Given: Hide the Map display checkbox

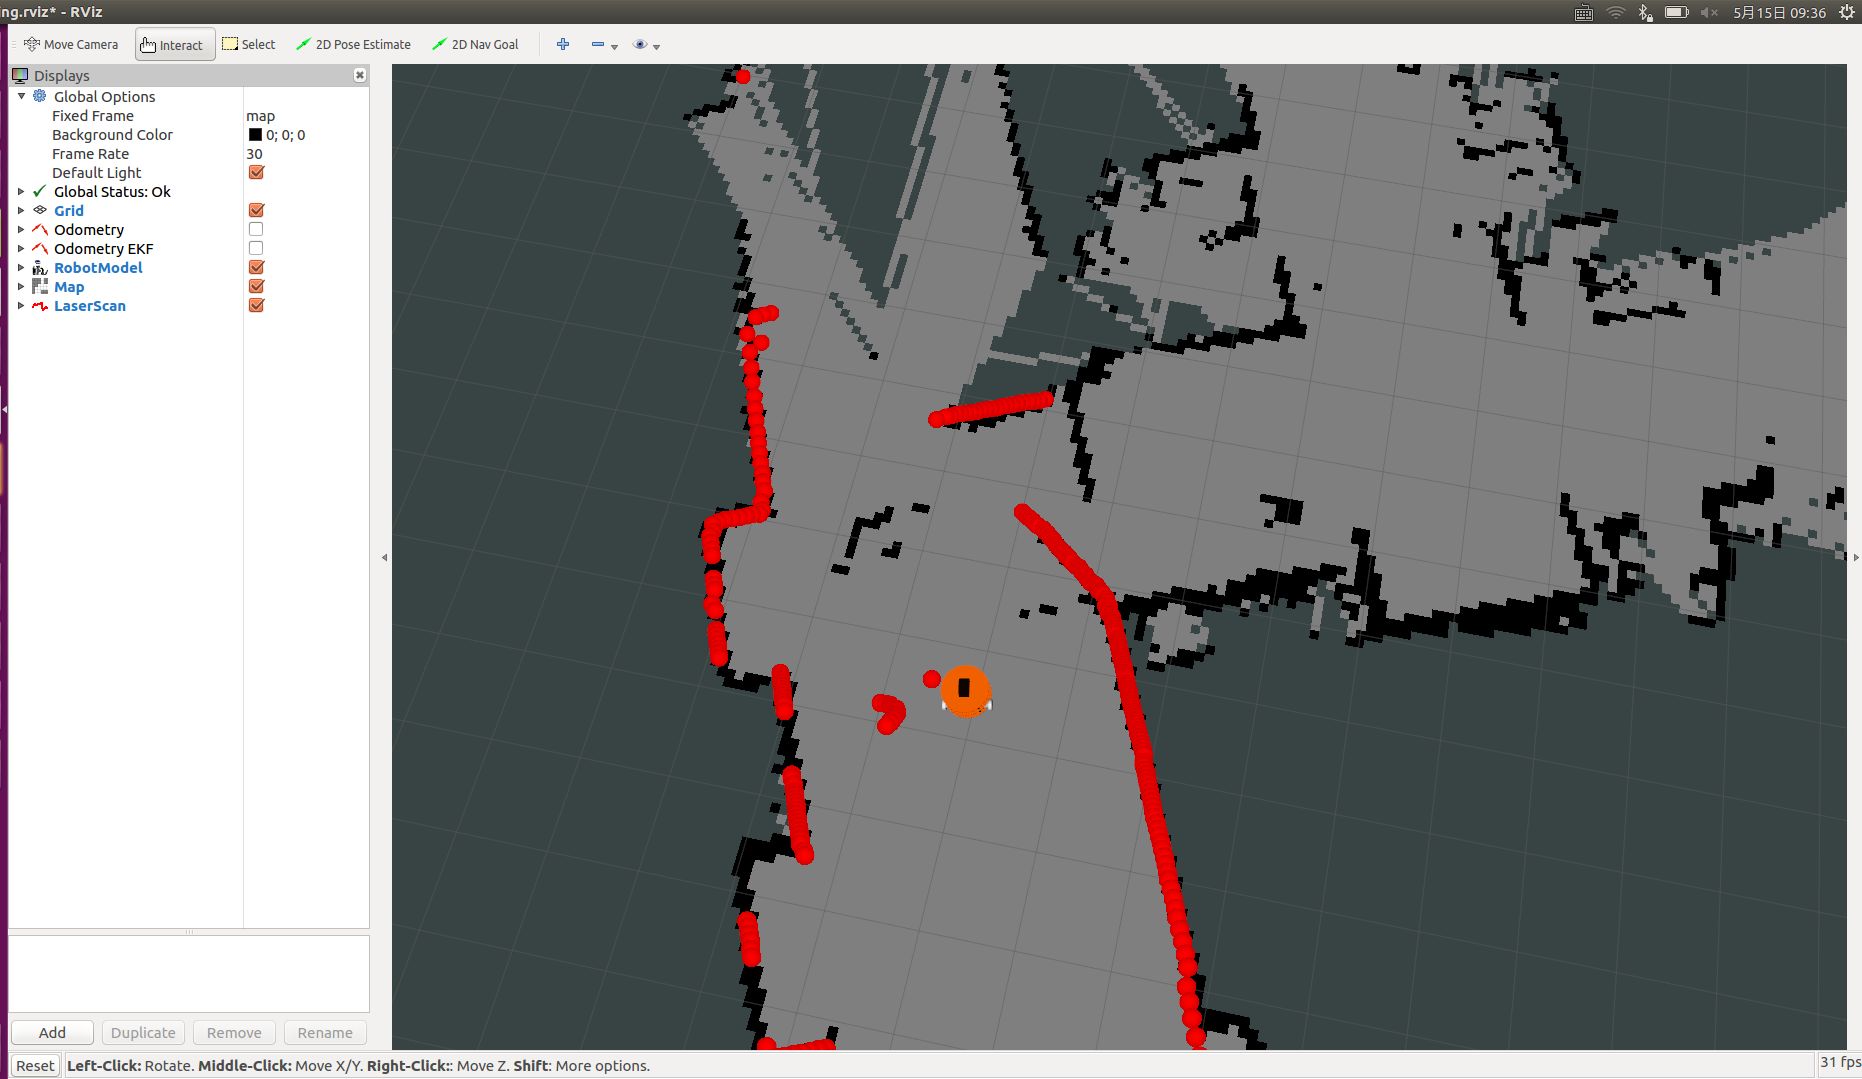Looking at the screenshot, I should pyautogui.click(x=256, y=286).
